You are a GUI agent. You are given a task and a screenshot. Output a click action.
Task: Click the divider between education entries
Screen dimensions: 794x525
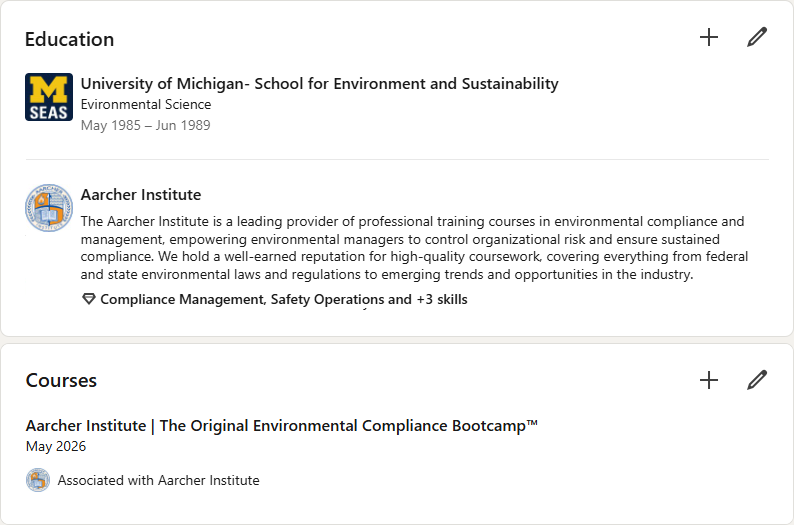(397, 160)
